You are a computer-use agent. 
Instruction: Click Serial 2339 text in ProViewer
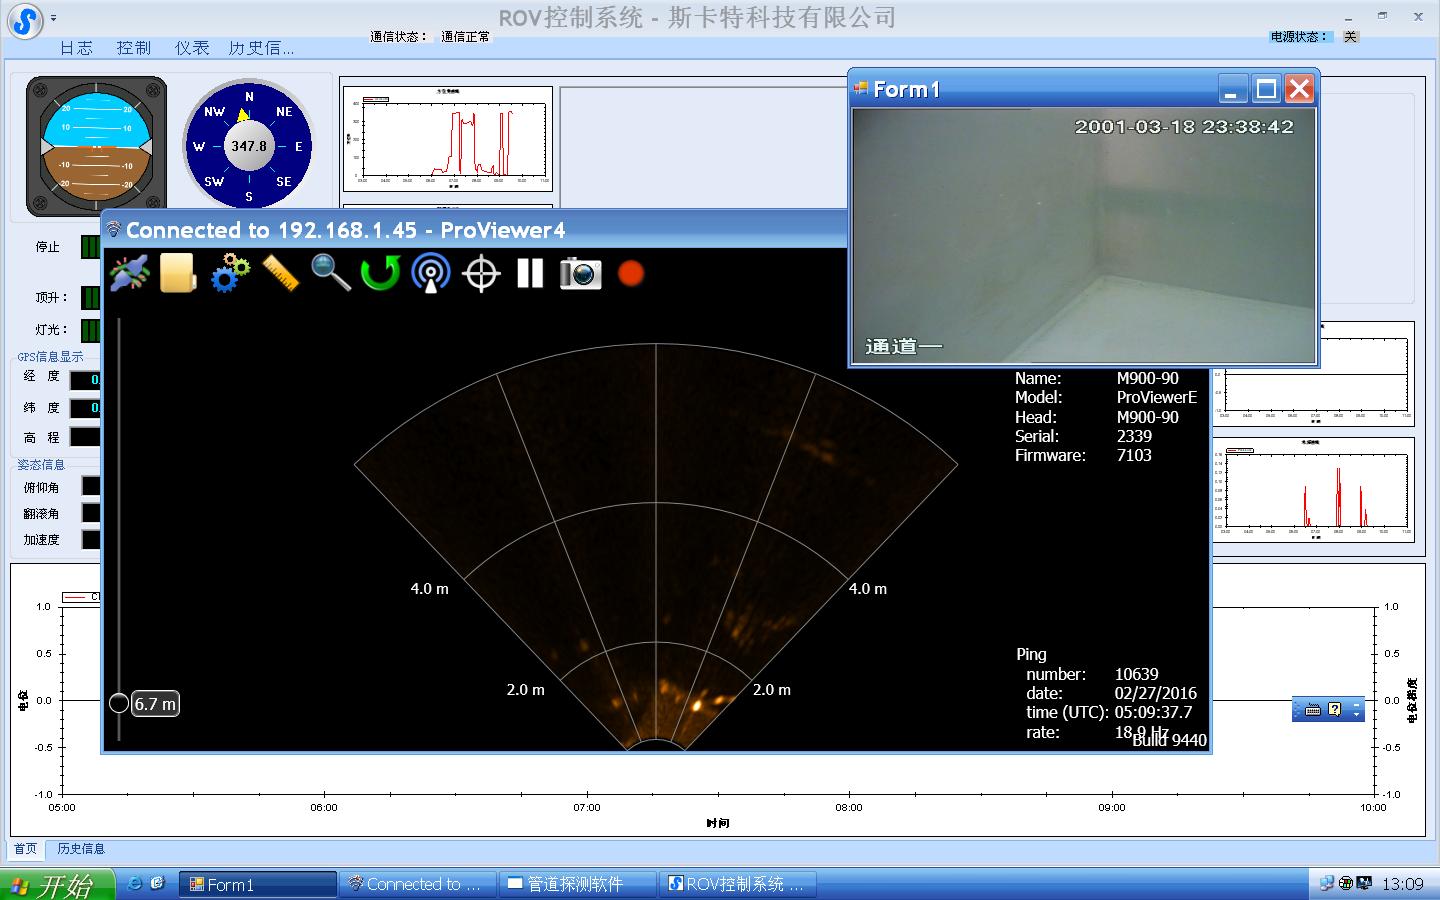click(x=1134, y=436)
